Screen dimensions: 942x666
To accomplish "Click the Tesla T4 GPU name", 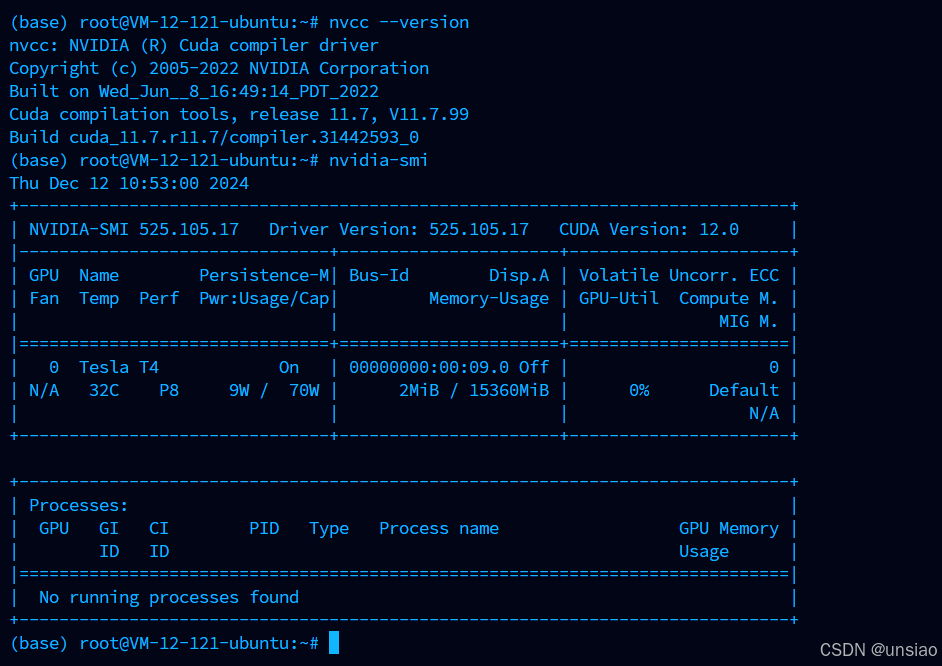I will [x=119, y=368].
